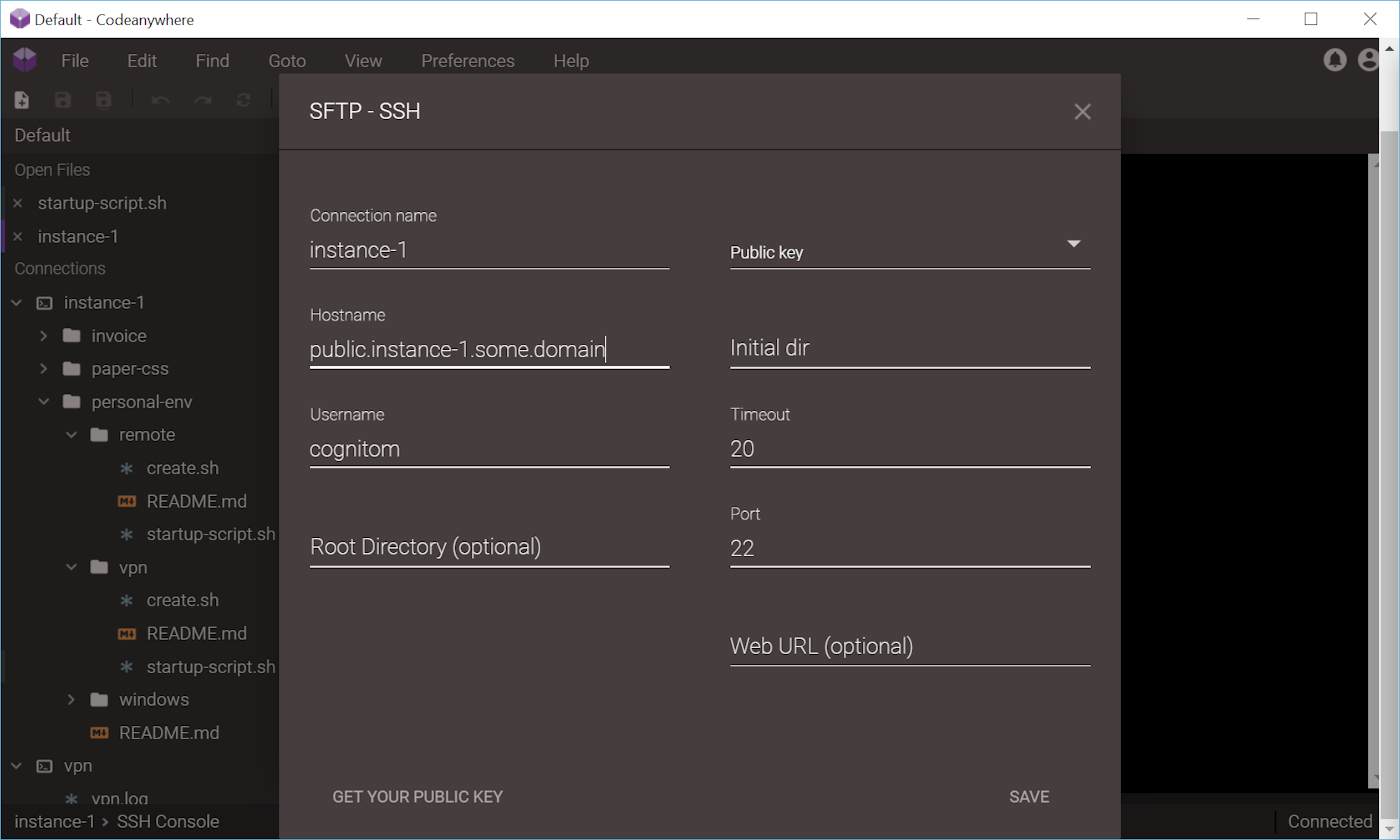This screenshot has width=1400, height=840.
Task: Click the windows folder icon
Action: [x=99, y=699]
